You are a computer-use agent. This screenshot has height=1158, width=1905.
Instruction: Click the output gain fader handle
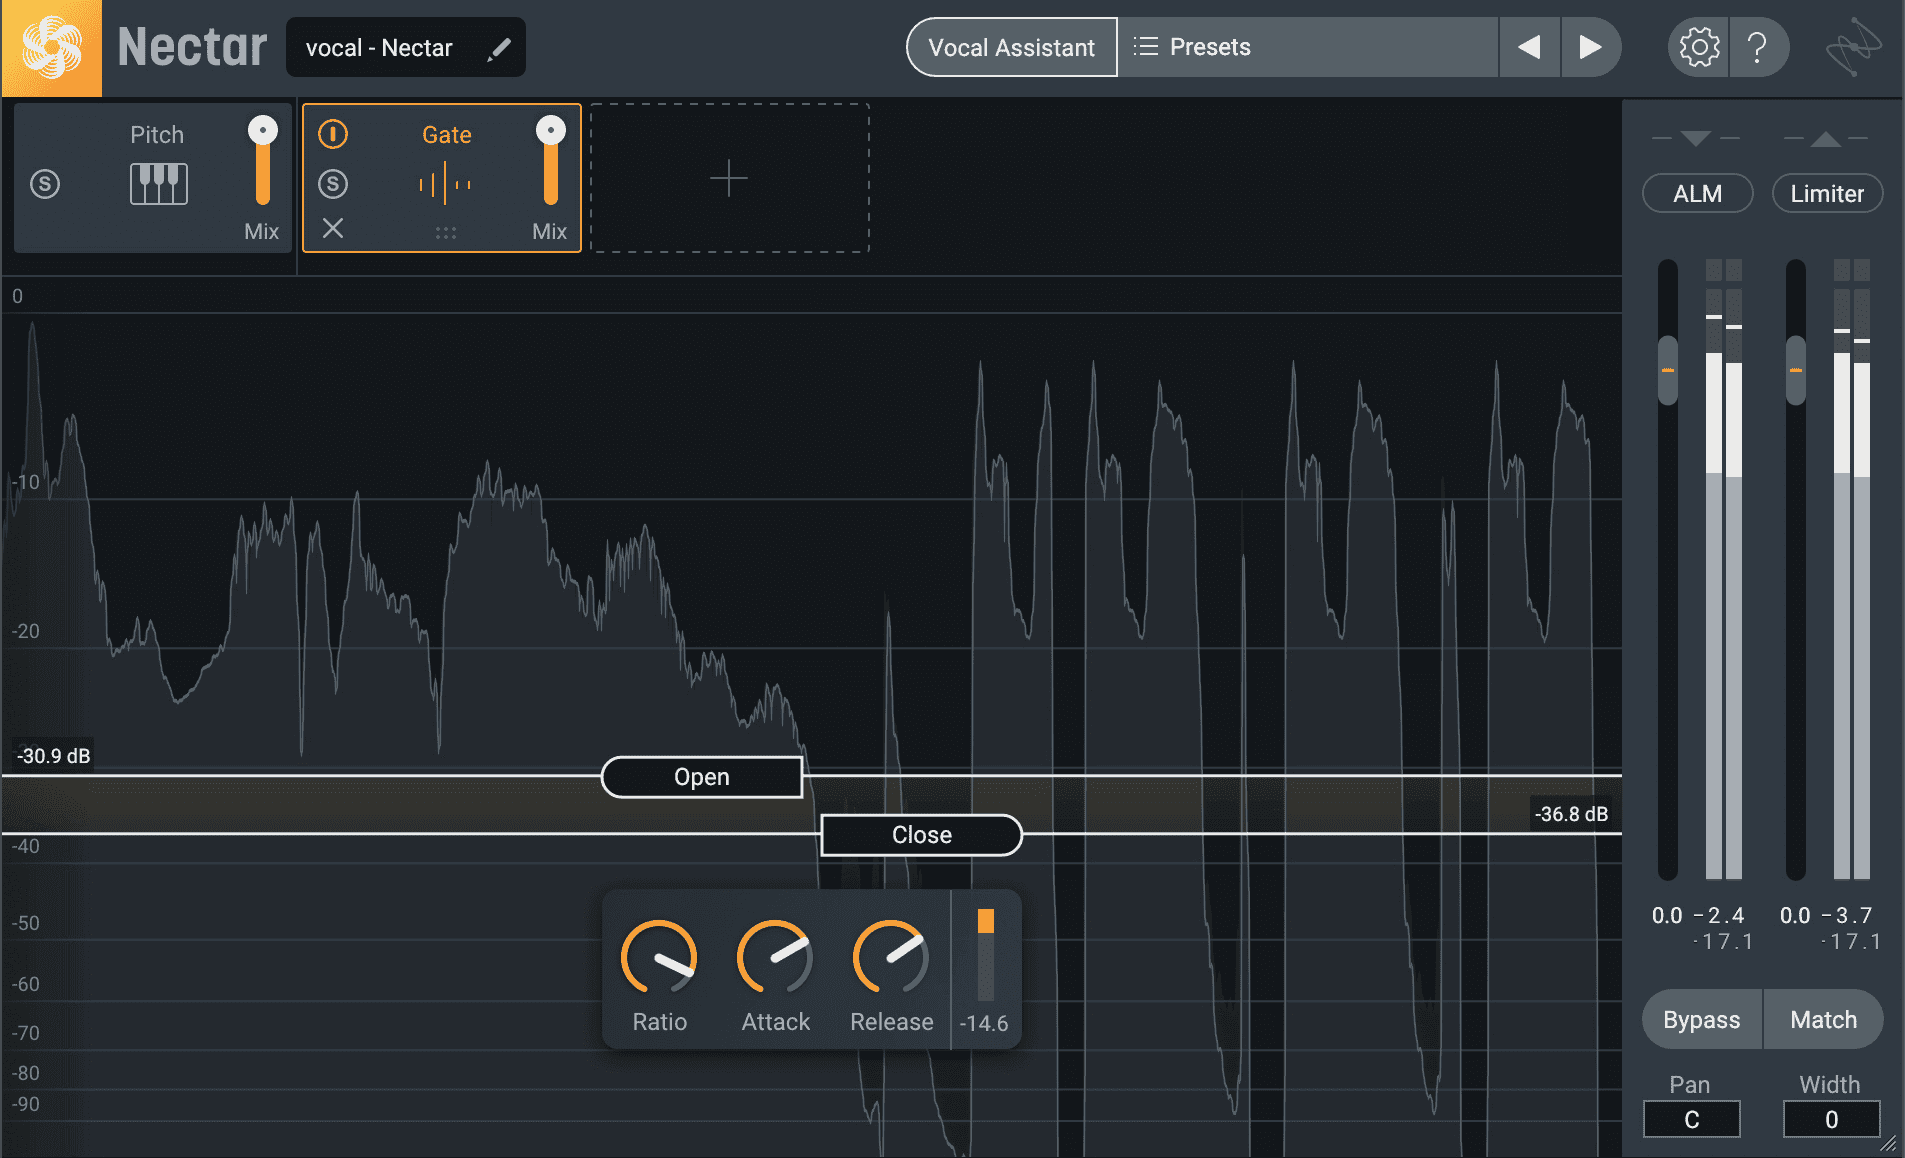(x=1796, y=370)
